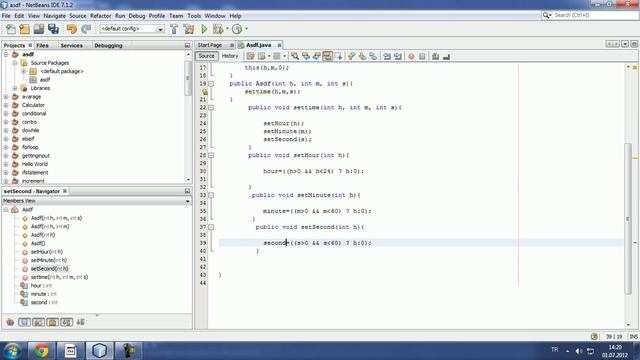Open Chrome from the Windows taskbar
Screen dimensions: 640x360
[x=41, y=351]
